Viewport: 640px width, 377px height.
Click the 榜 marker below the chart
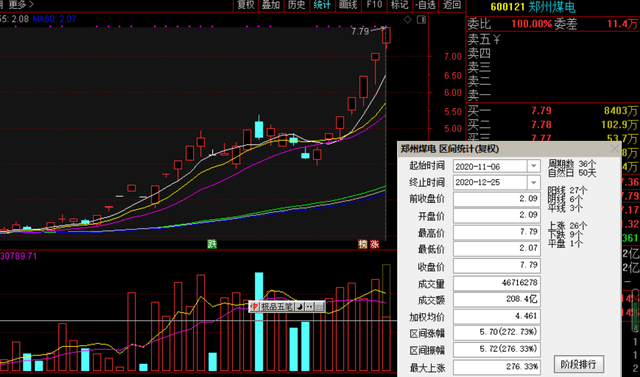click(x=363, y=244)
